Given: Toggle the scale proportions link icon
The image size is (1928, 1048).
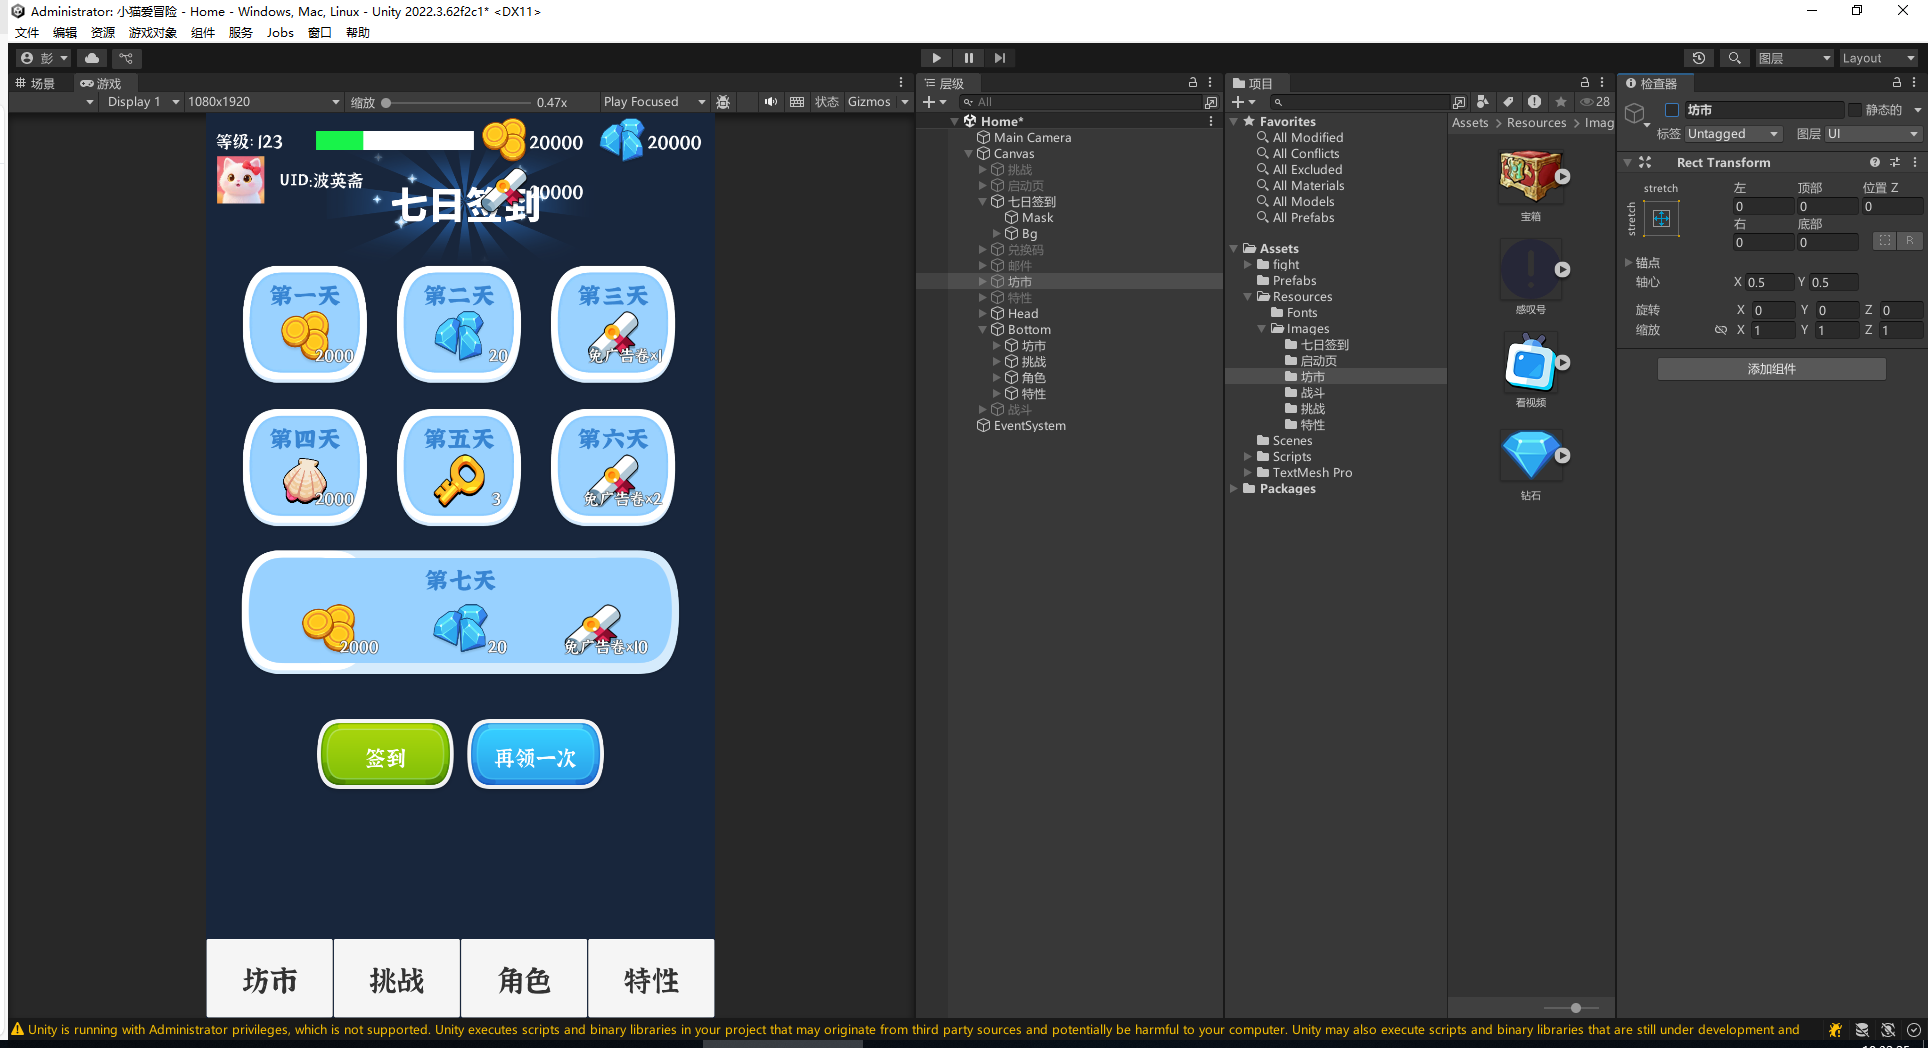Looking at the screenshot, I should pos(1720,330).
